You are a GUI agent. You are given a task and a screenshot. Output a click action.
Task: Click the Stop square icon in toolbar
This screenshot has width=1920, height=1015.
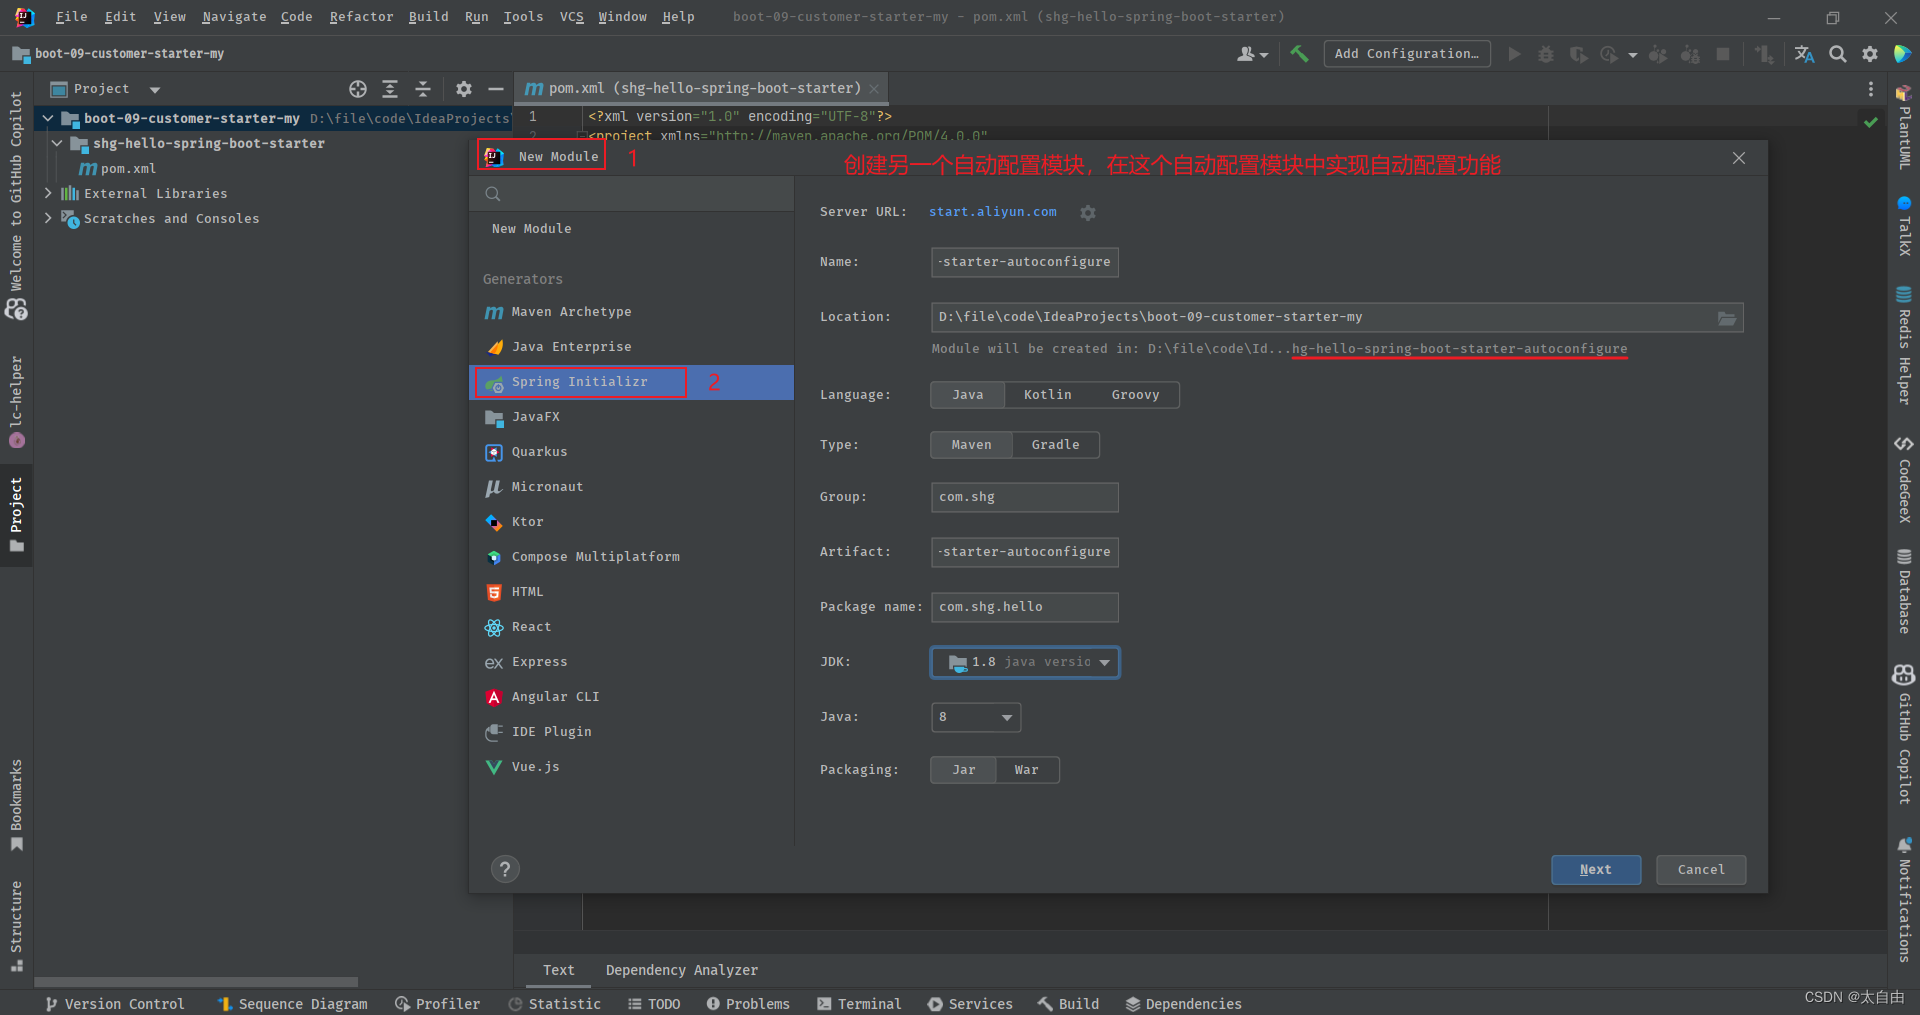(1723, 54)
